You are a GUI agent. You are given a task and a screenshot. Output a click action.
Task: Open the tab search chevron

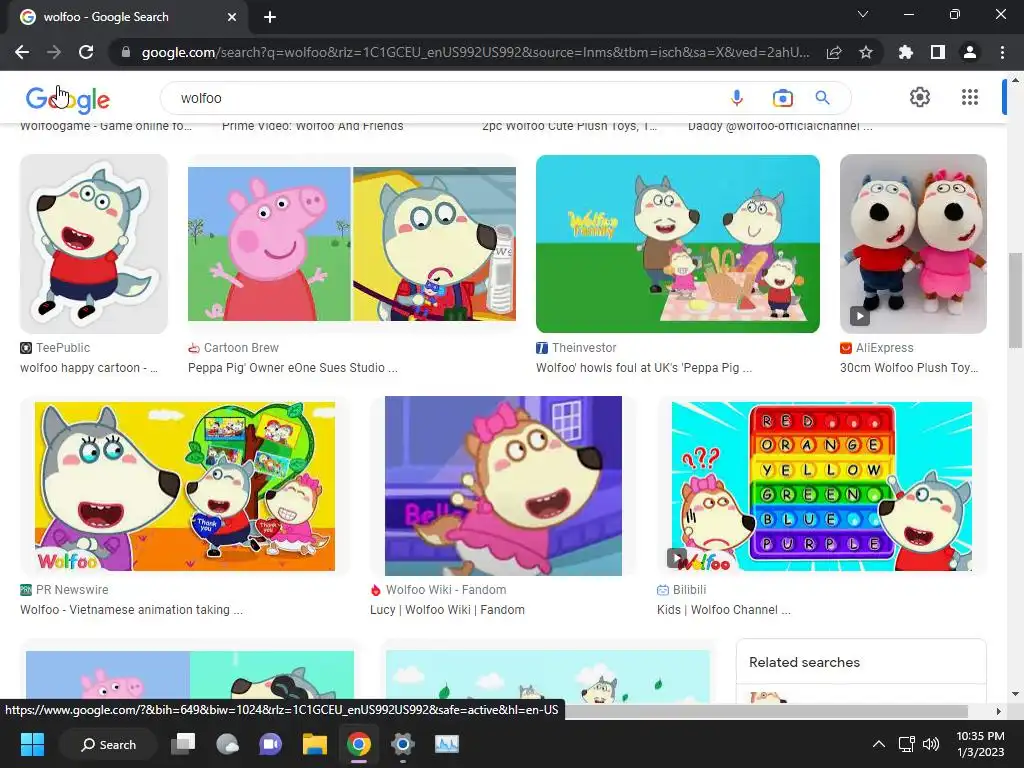click(x=863, y=14)
